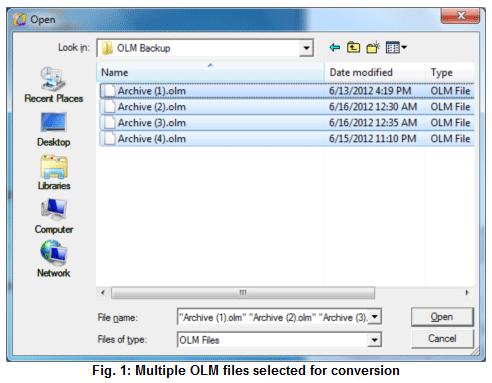Go back using the blue arrow icon

[334, 48]
